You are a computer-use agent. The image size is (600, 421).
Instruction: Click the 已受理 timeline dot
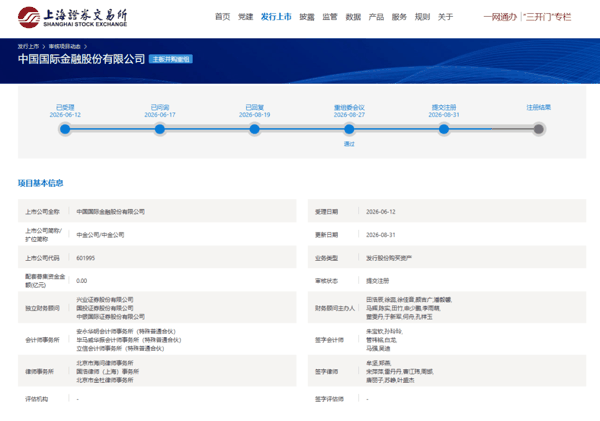pyautogui.click(x=65, y=129)
